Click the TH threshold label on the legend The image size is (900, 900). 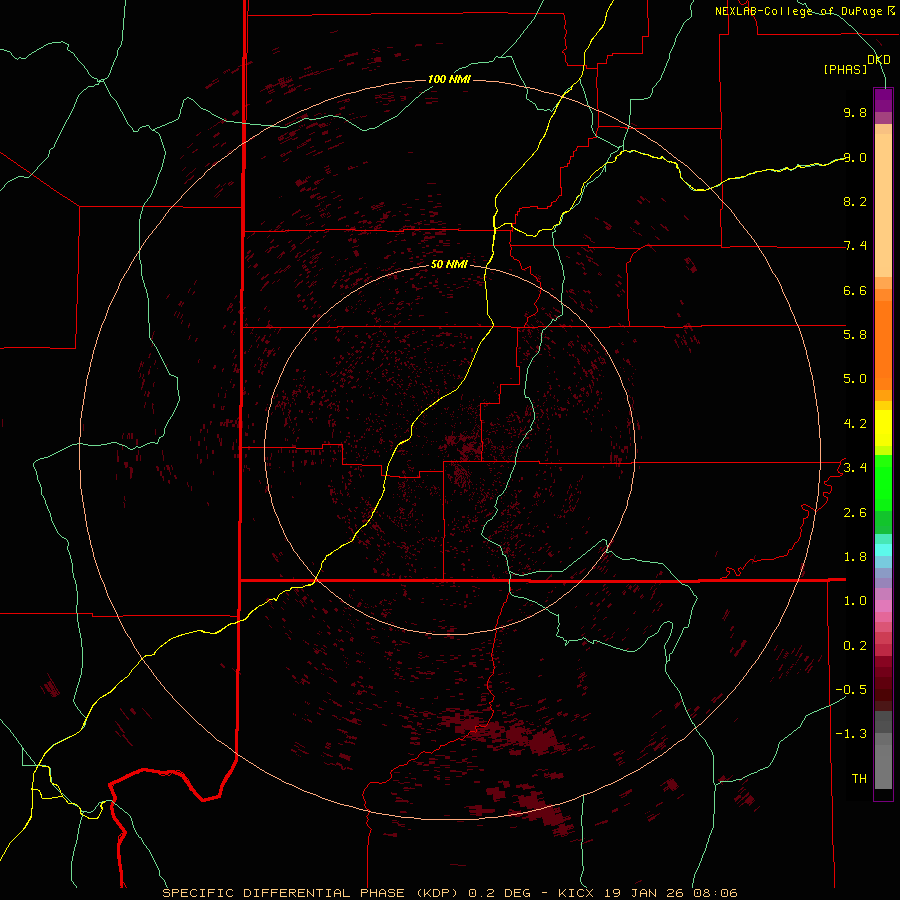tap(859, 778)
